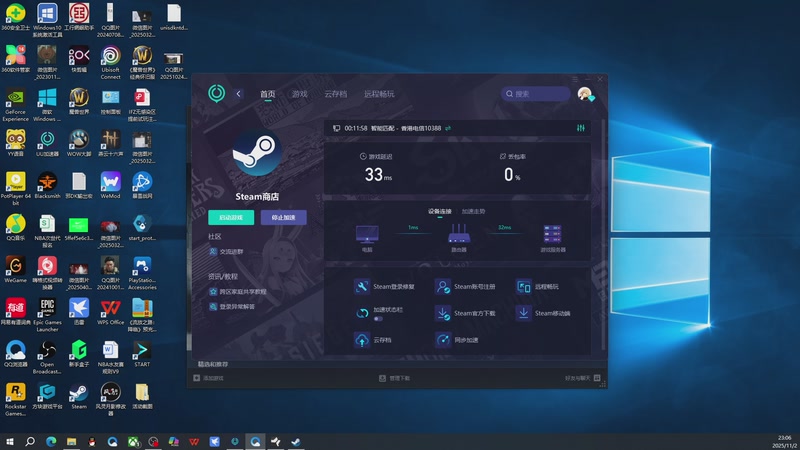Click the 路由器 router device icon

pos(459,234)
